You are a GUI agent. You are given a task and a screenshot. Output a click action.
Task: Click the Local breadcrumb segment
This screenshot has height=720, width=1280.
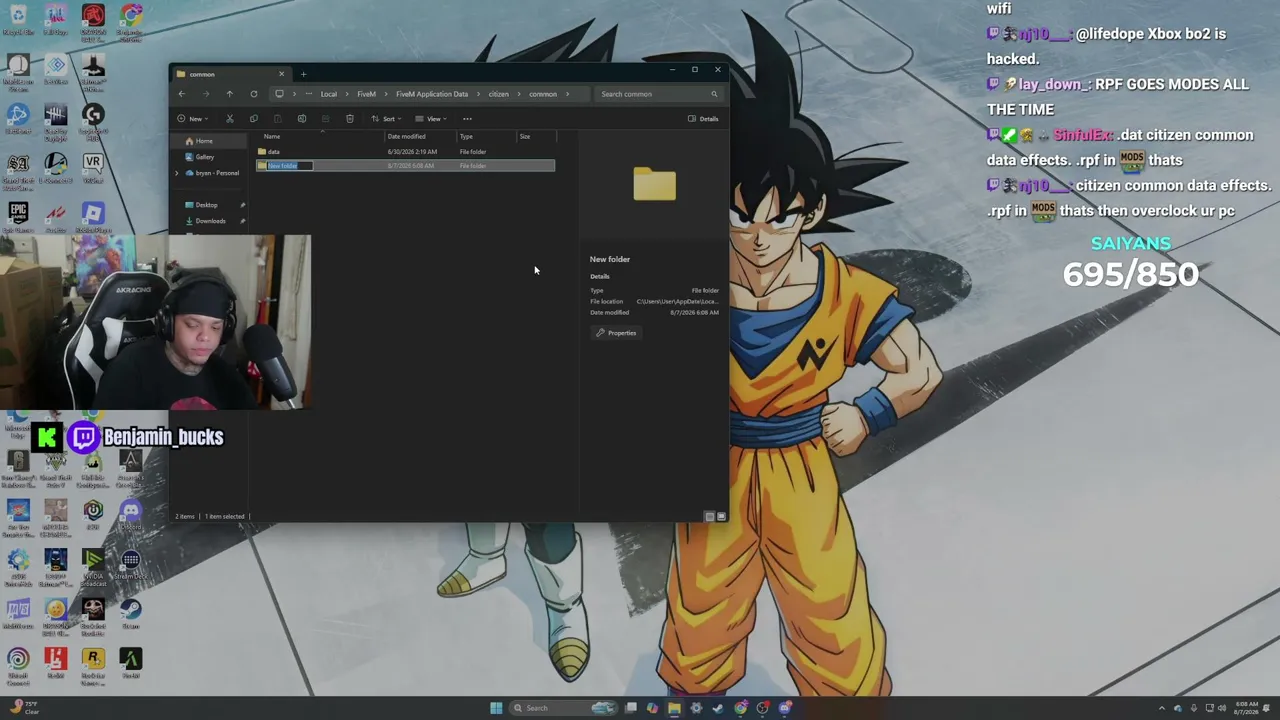(329, 94)
